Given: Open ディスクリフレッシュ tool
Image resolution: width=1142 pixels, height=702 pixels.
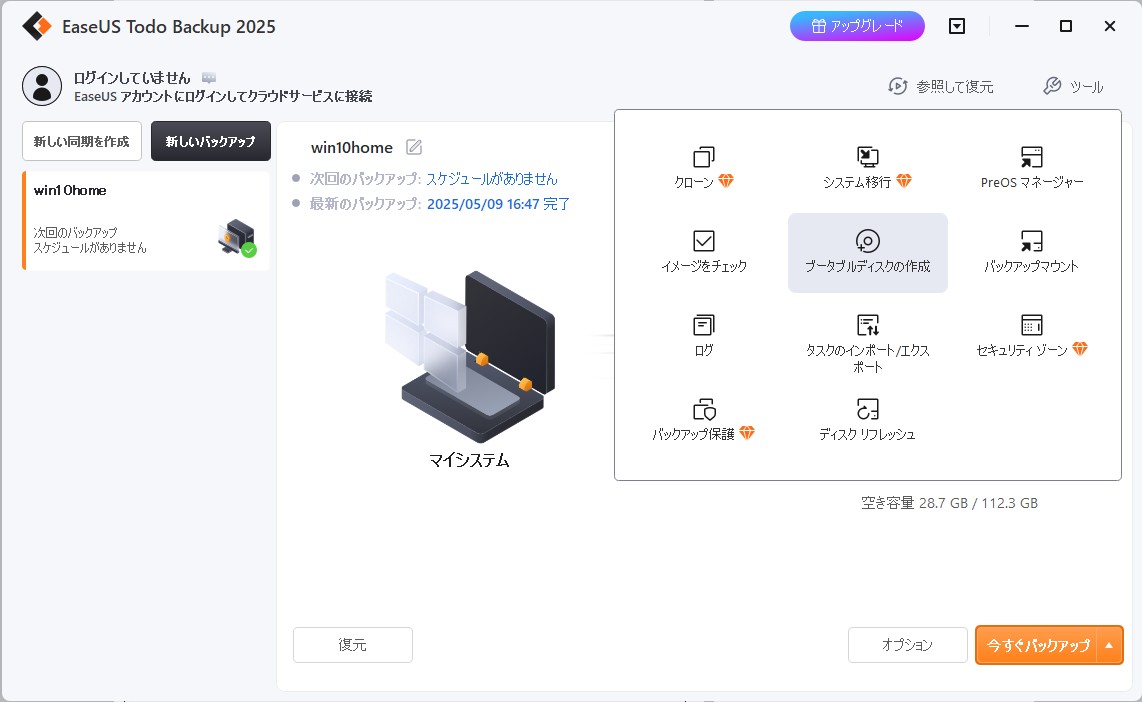Looking at the screenshot, I should [867, 420].
